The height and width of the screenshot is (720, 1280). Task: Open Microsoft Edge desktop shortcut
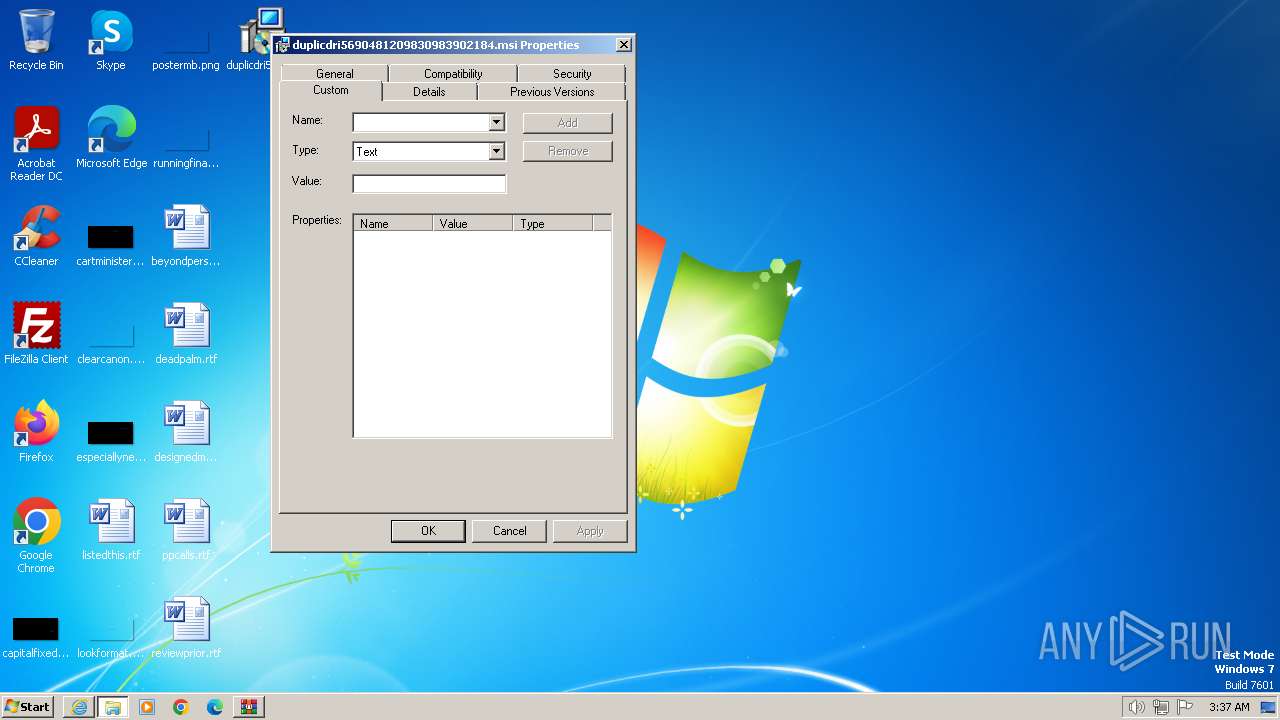coord(111,138)
